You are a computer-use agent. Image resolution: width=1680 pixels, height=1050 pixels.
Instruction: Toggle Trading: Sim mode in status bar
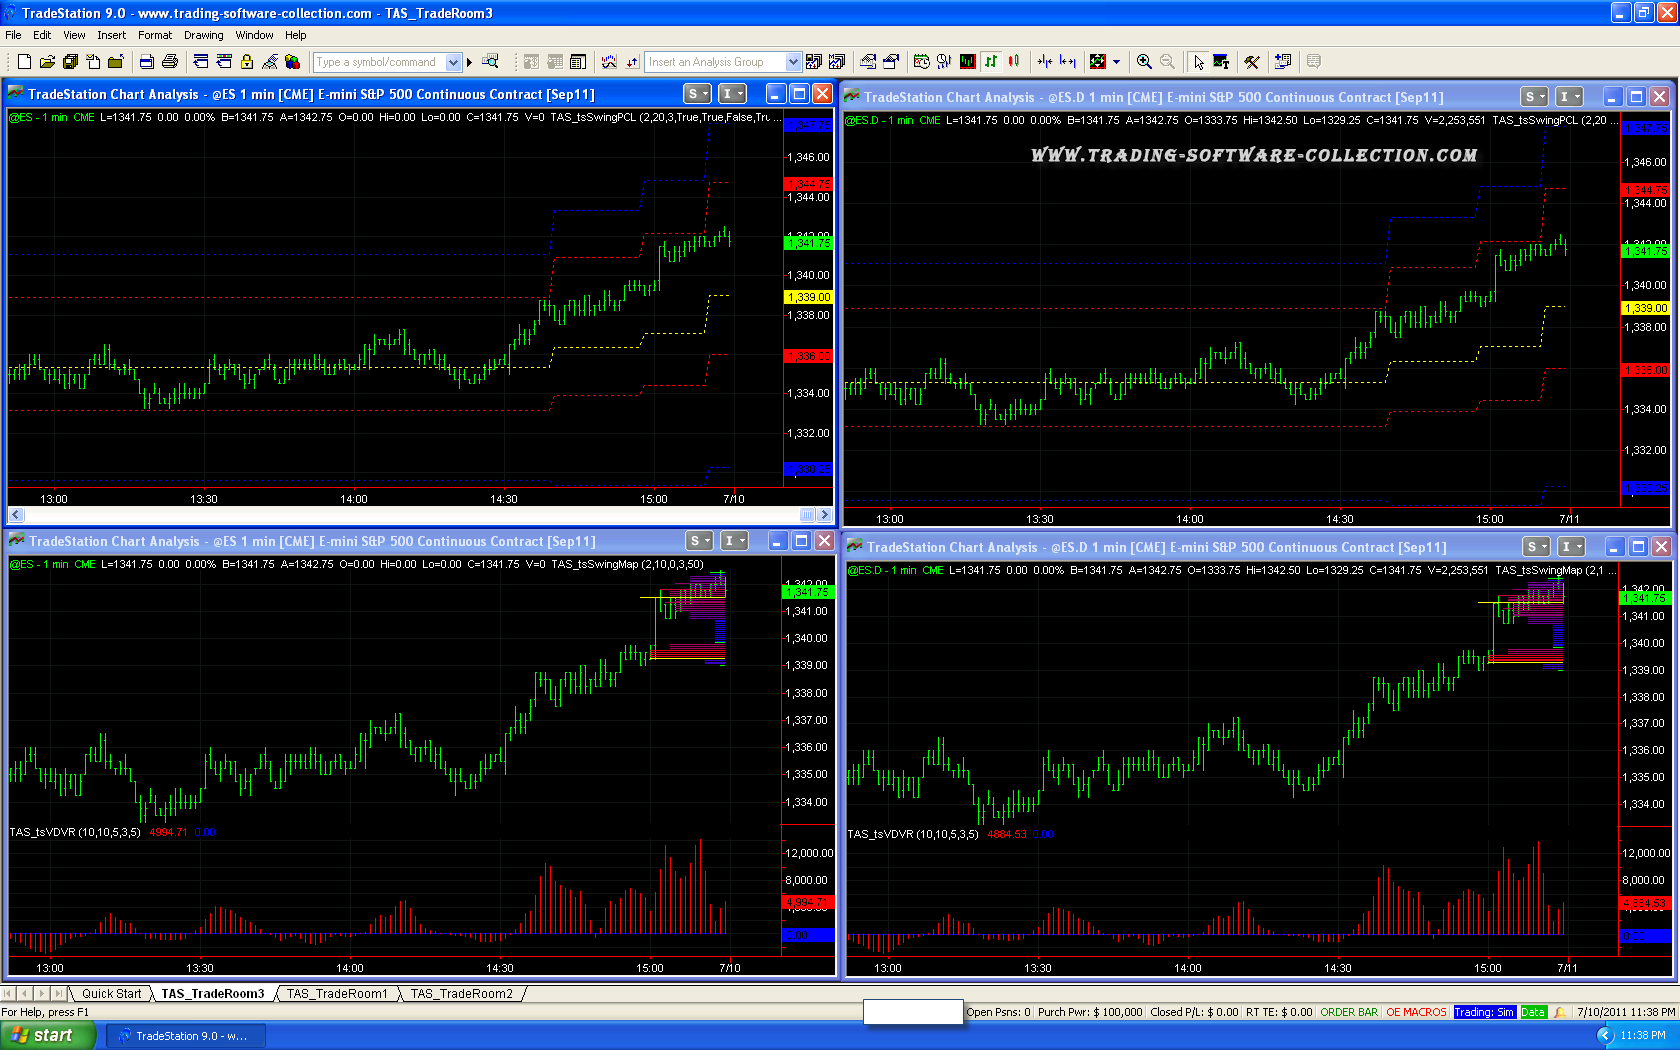(x=1484, y=1012)
